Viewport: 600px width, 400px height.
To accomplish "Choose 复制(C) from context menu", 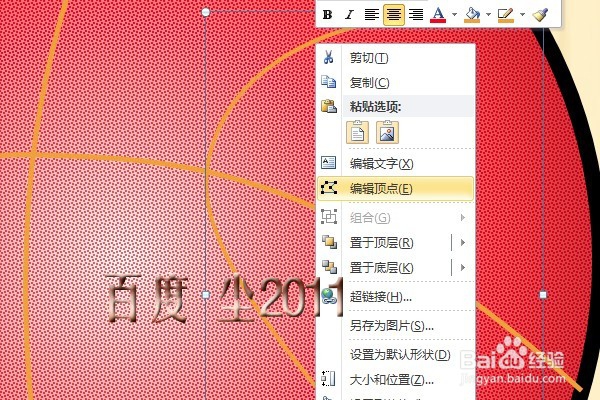I will [x=370, y=82].
